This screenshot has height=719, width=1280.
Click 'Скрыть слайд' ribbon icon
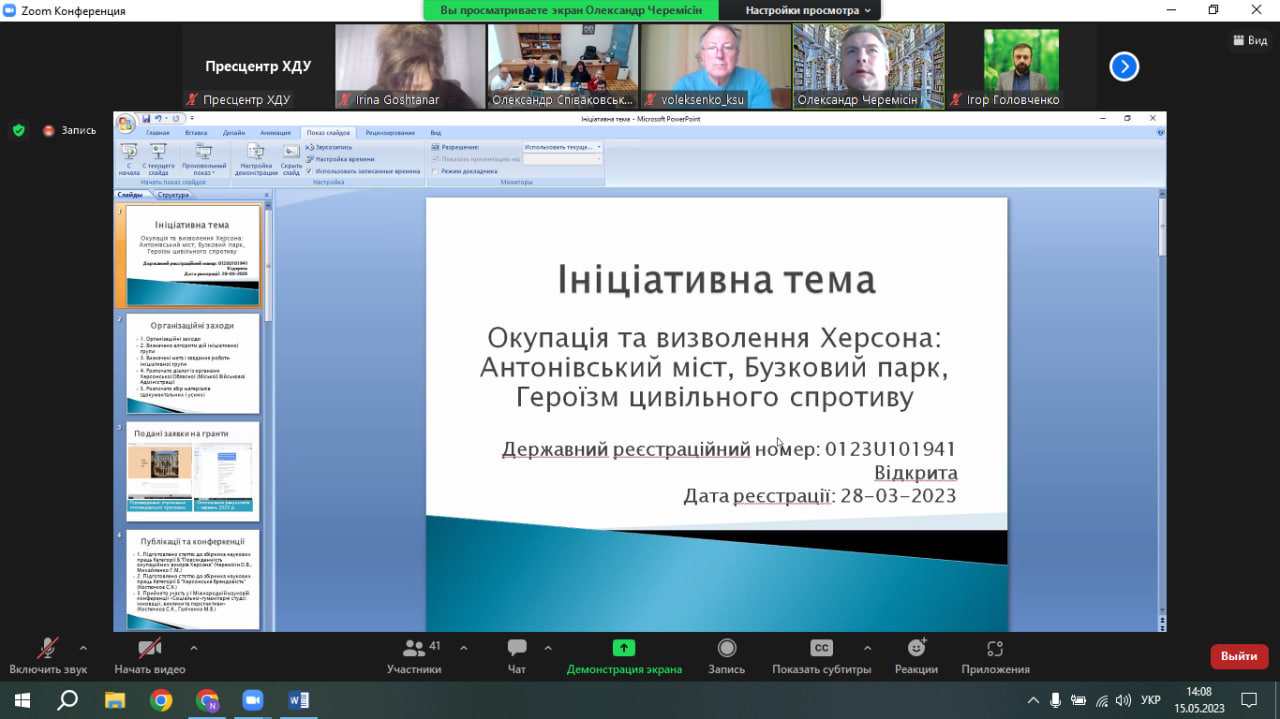(x=291, y=159)
